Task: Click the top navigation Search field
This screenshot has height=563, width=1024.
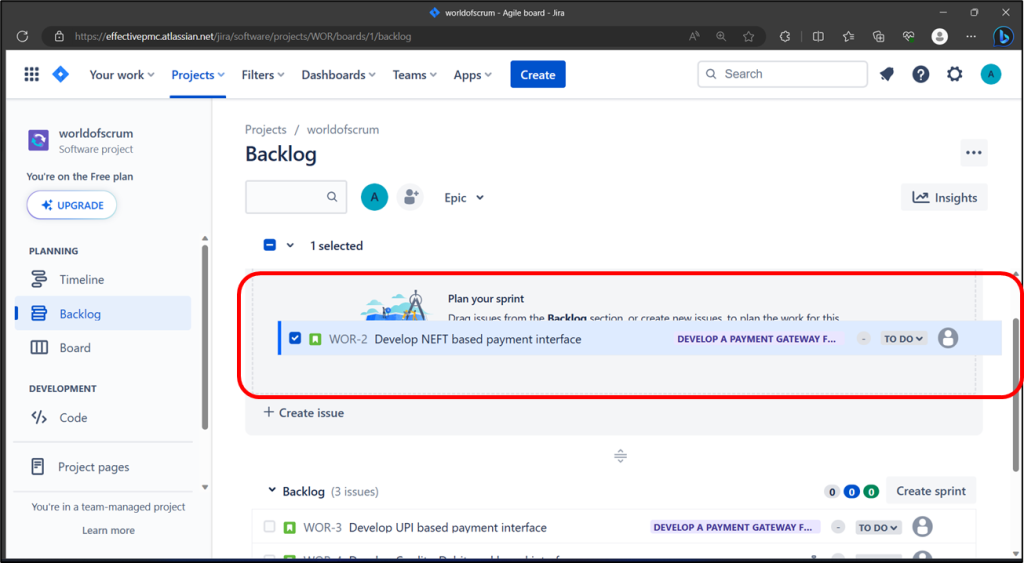Action: tap(782, 74)
